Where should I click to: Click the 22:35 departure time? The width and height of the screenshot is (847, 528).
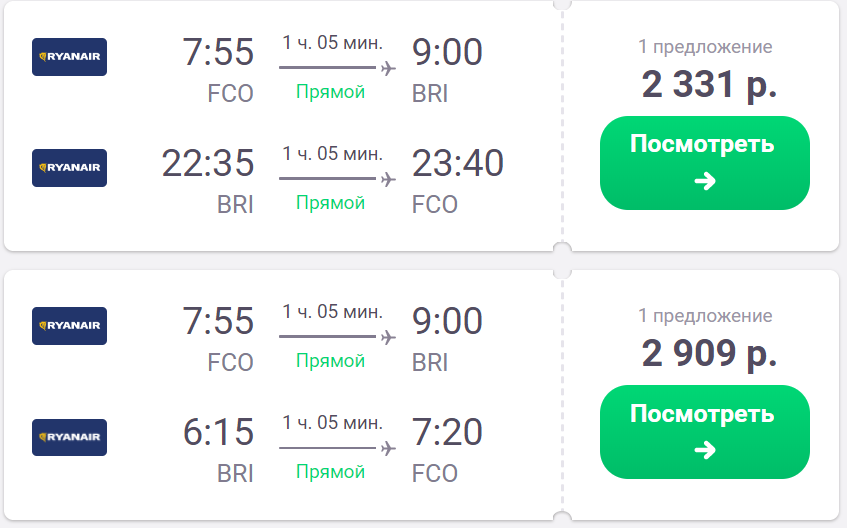pos(208,163)
